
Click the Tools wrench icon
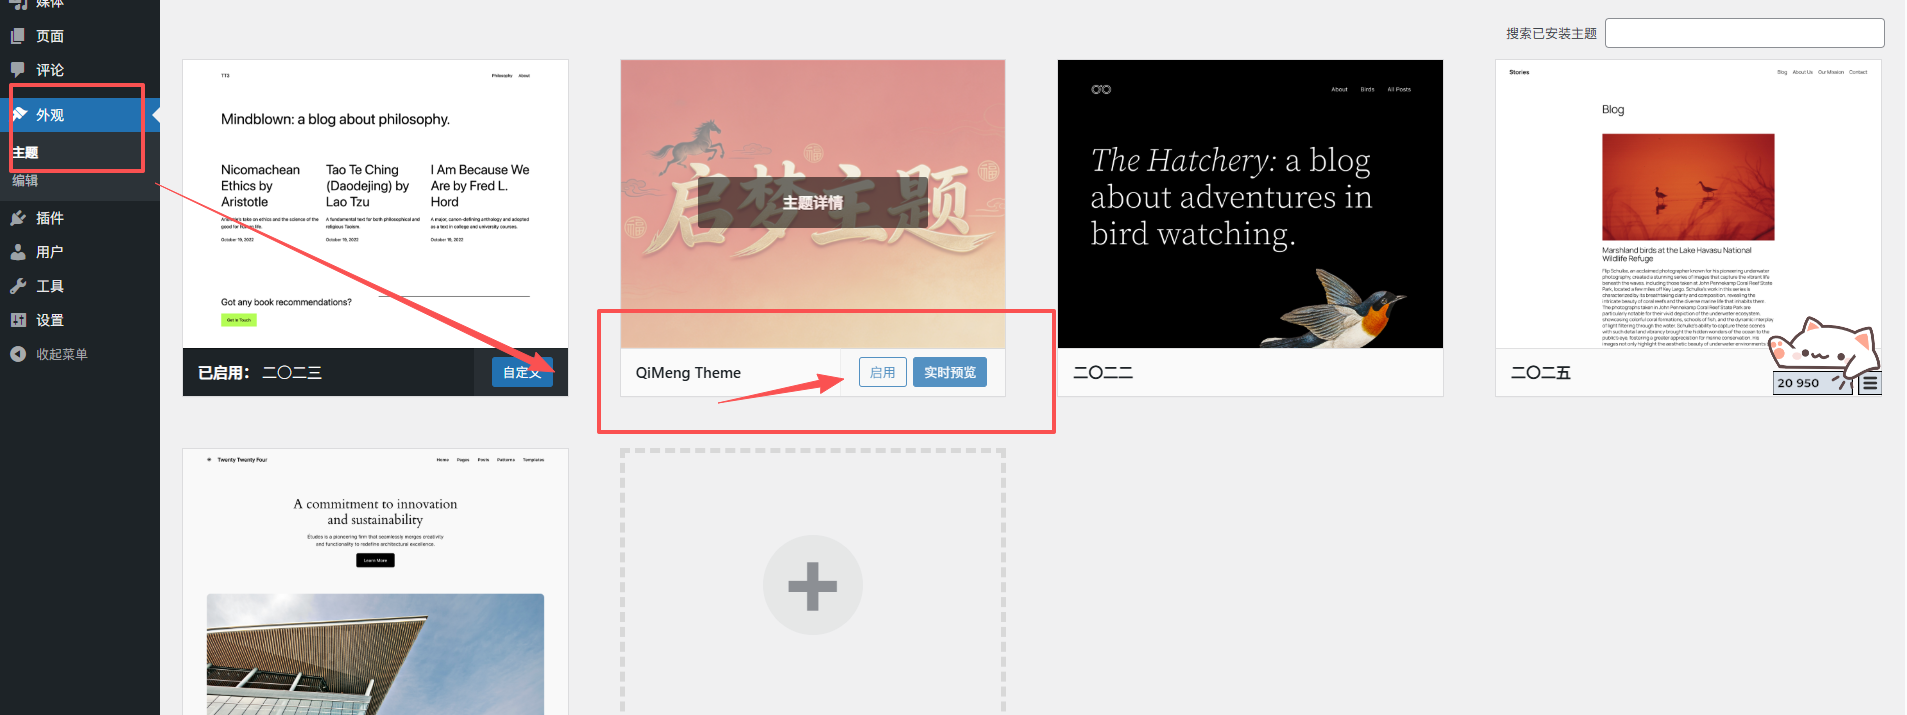tap(18, 286)
